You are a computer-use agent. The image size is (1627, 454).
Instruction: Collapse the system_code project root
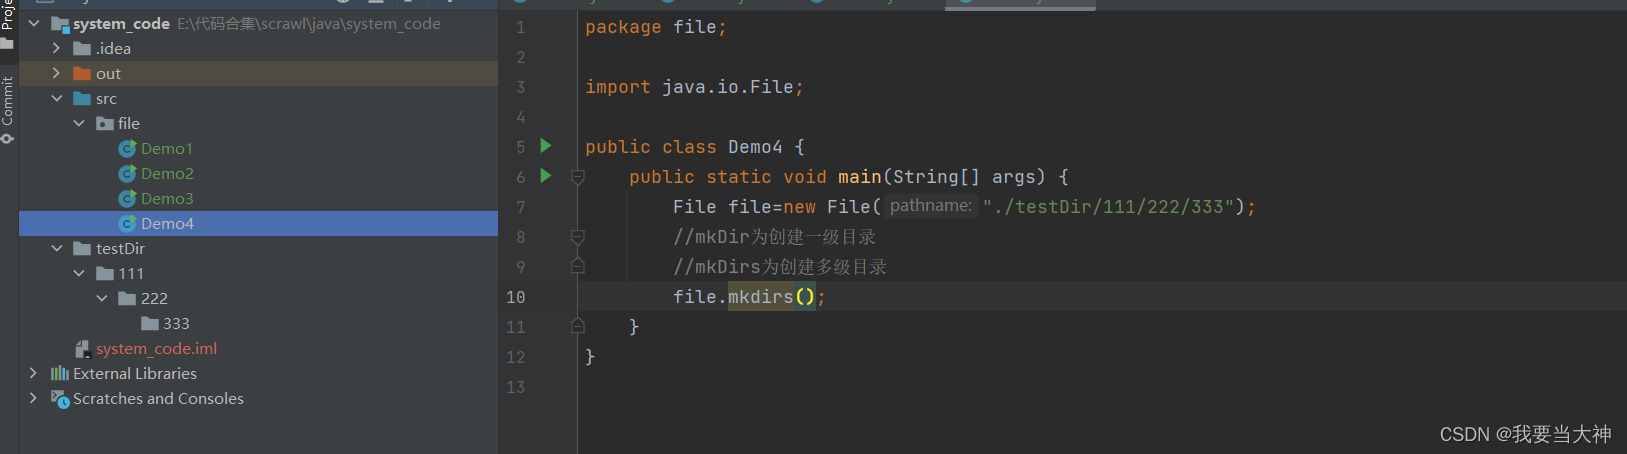point(34,23)
